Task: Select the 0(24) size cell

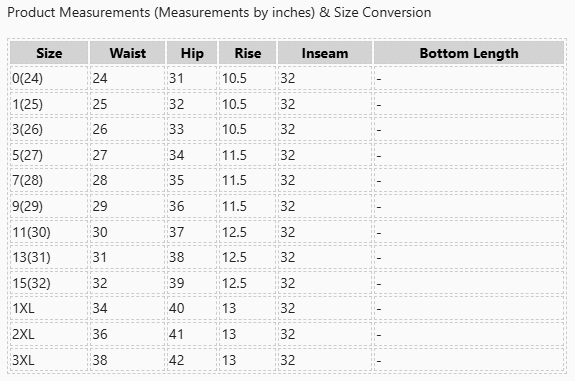Action: 49,78
